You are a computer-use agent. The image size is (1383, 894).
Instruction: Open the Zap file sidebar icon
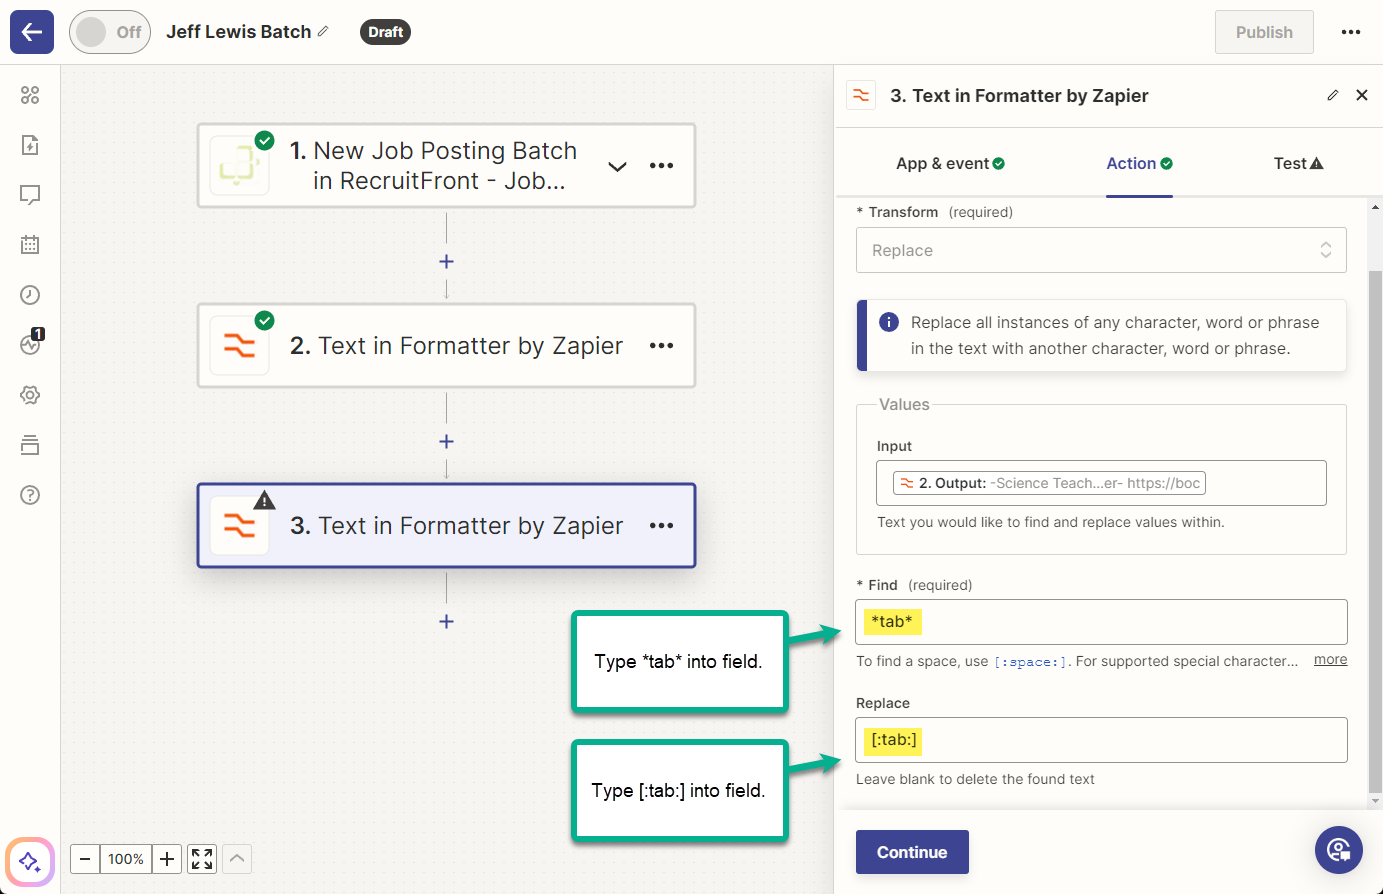(x=30, y=145)
